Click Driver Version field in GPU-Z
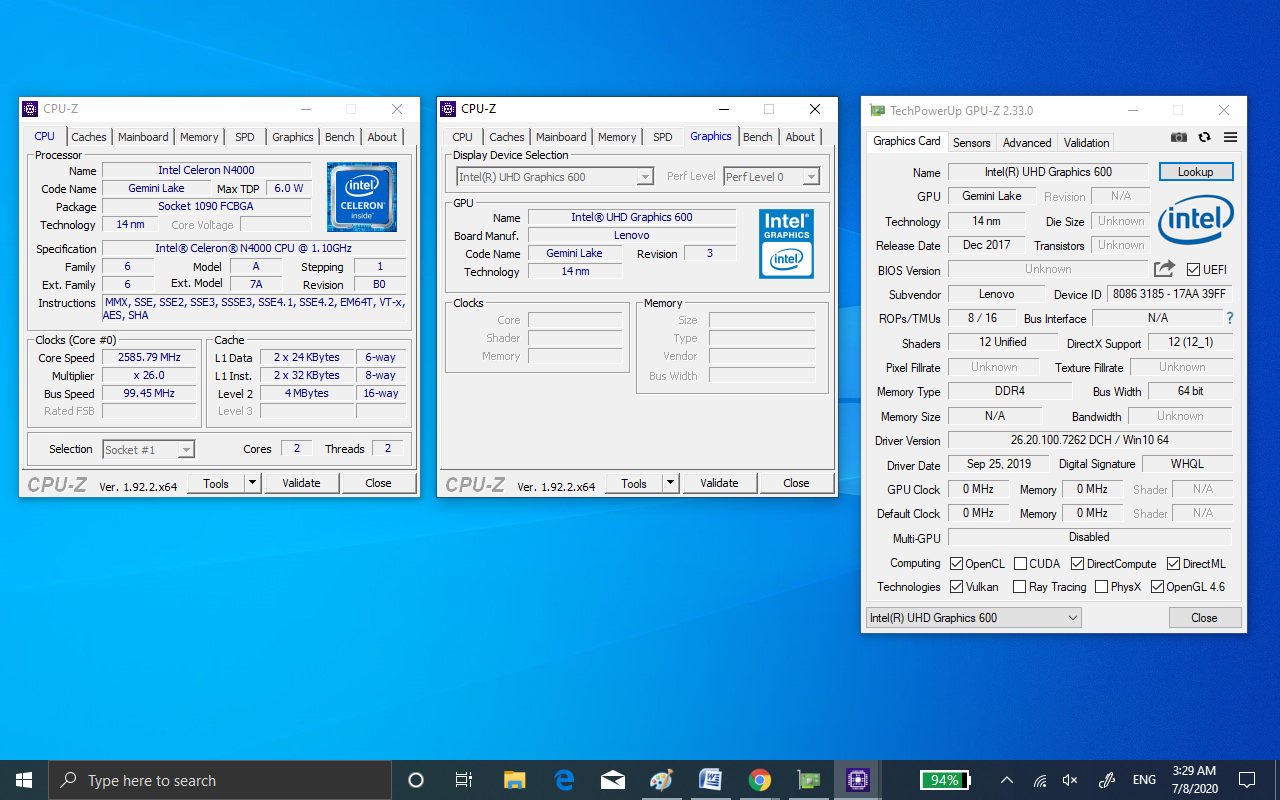This screenshot has height=800, width=1280. coord(1090,440)
